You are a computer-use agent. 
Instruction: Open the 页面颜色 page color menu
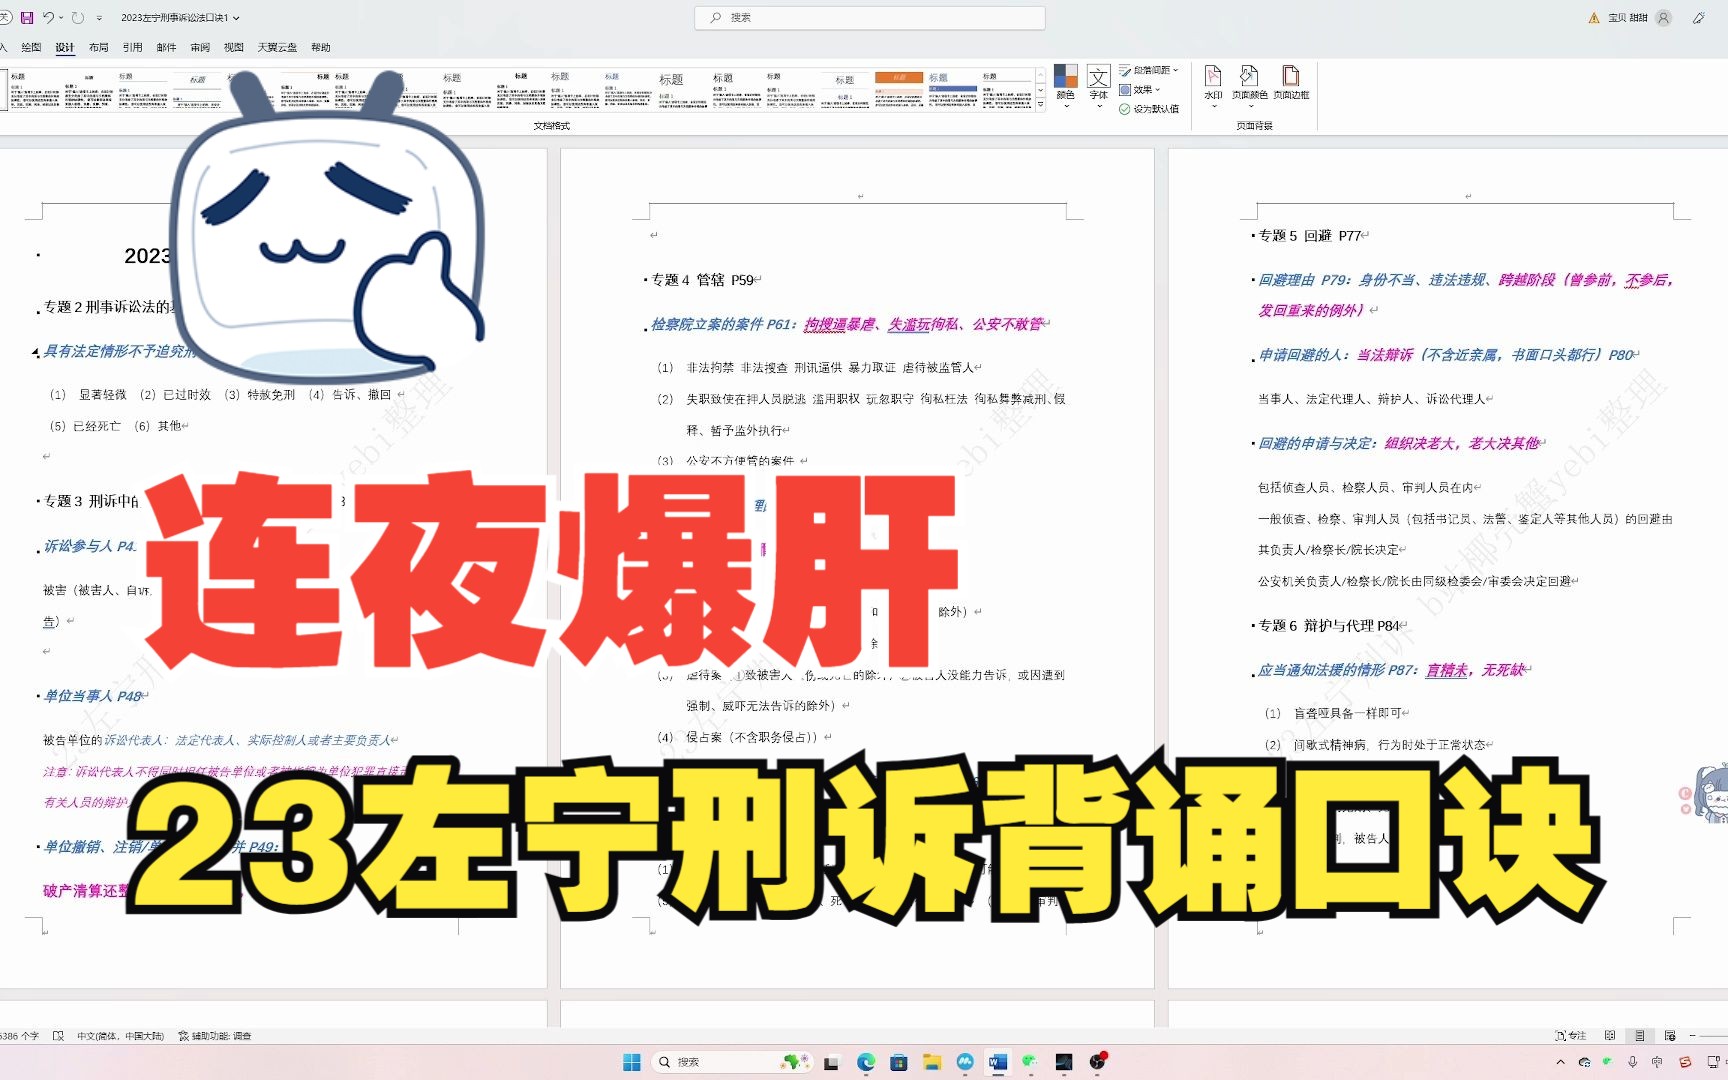[1249, 85]
